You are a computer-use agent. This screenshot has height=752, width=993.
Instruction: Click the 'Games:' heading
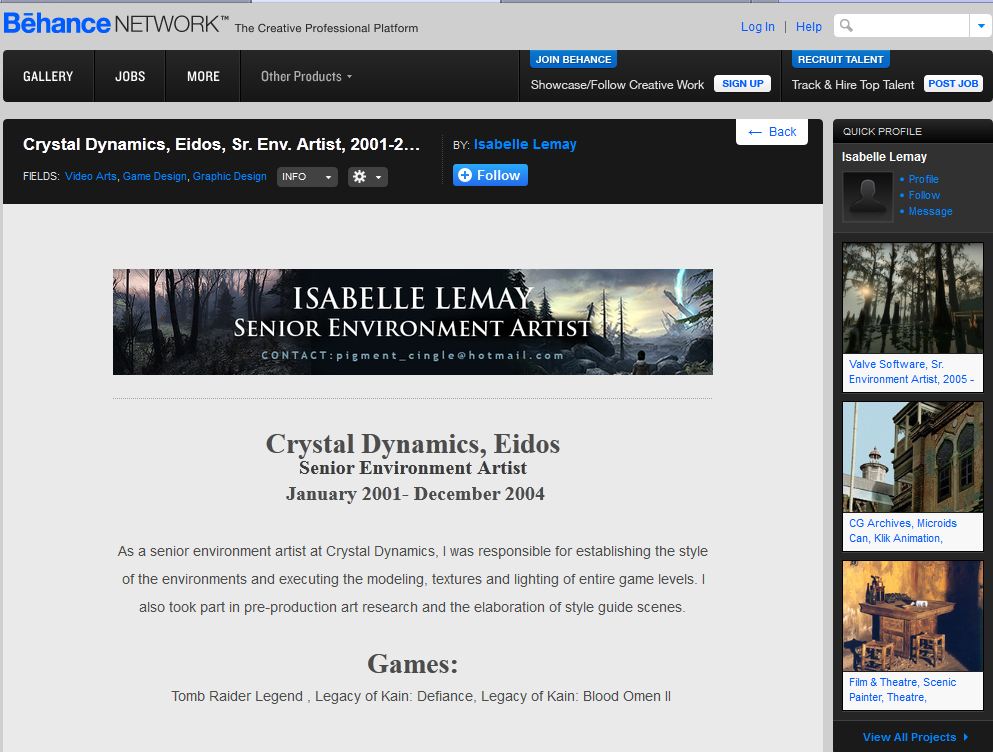[413, 664]
